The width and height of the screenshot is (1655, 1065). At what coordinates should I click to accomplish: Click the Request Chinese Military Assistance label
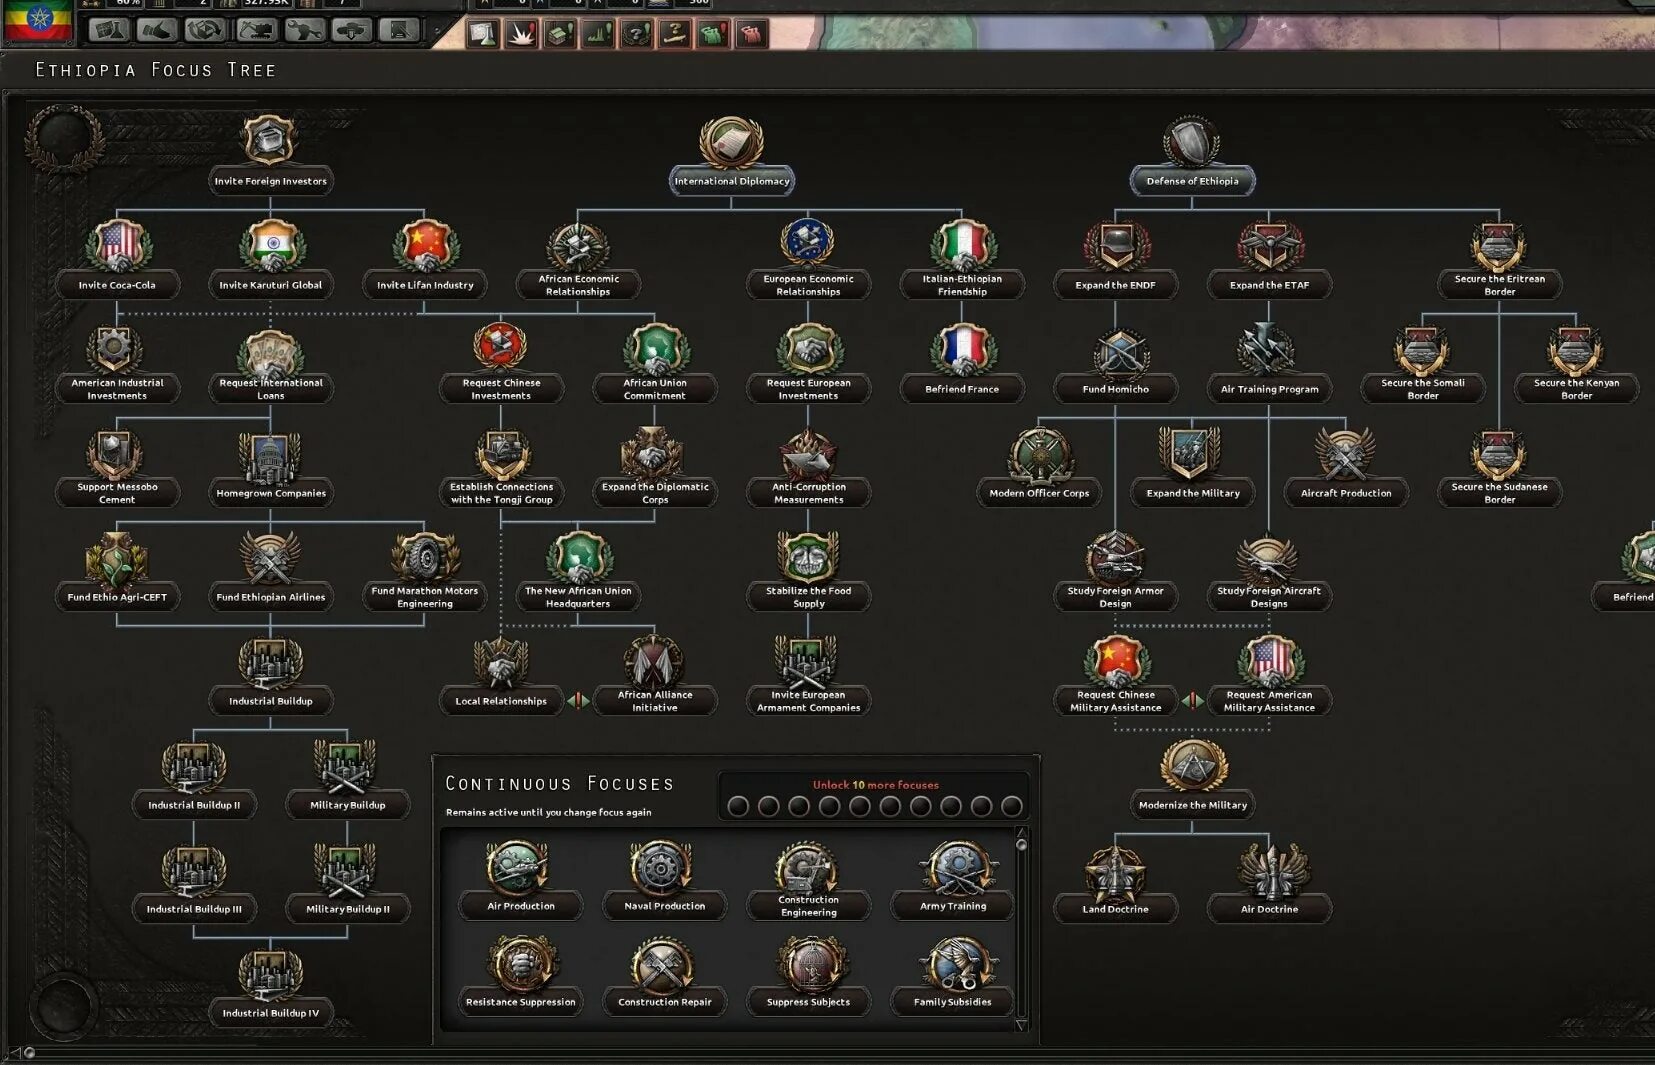[x=1115, y=701]
